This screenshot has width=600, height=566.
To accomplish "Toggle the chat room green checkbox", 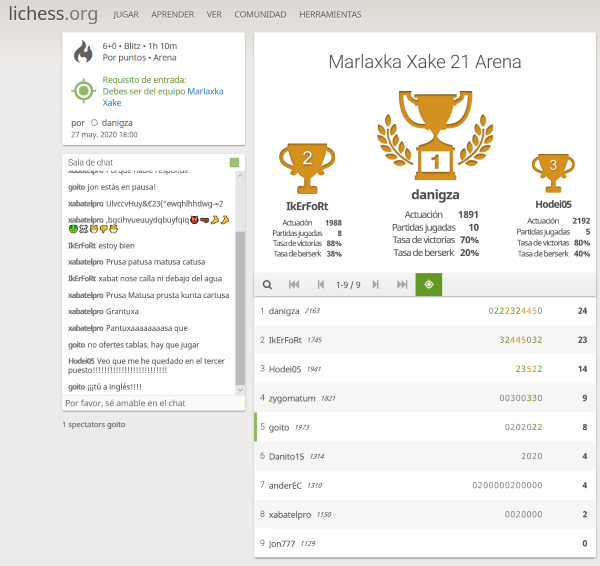I will coord(234,162).
